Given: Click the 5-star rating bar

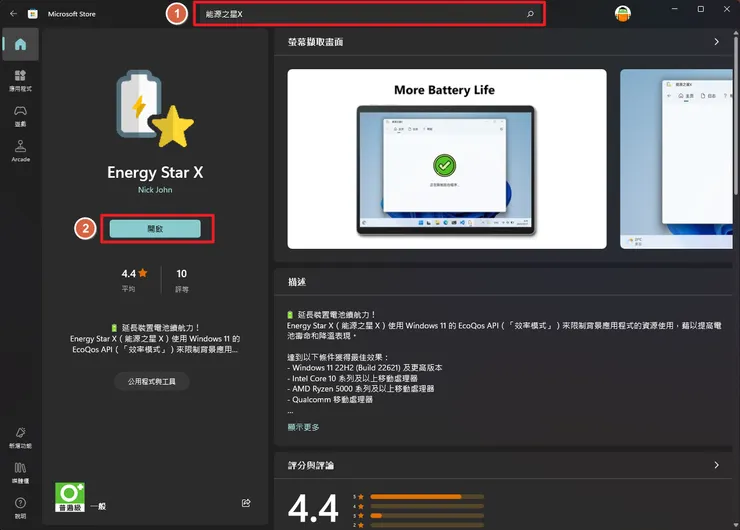Looking at the screenshot, I should point(427,496).
